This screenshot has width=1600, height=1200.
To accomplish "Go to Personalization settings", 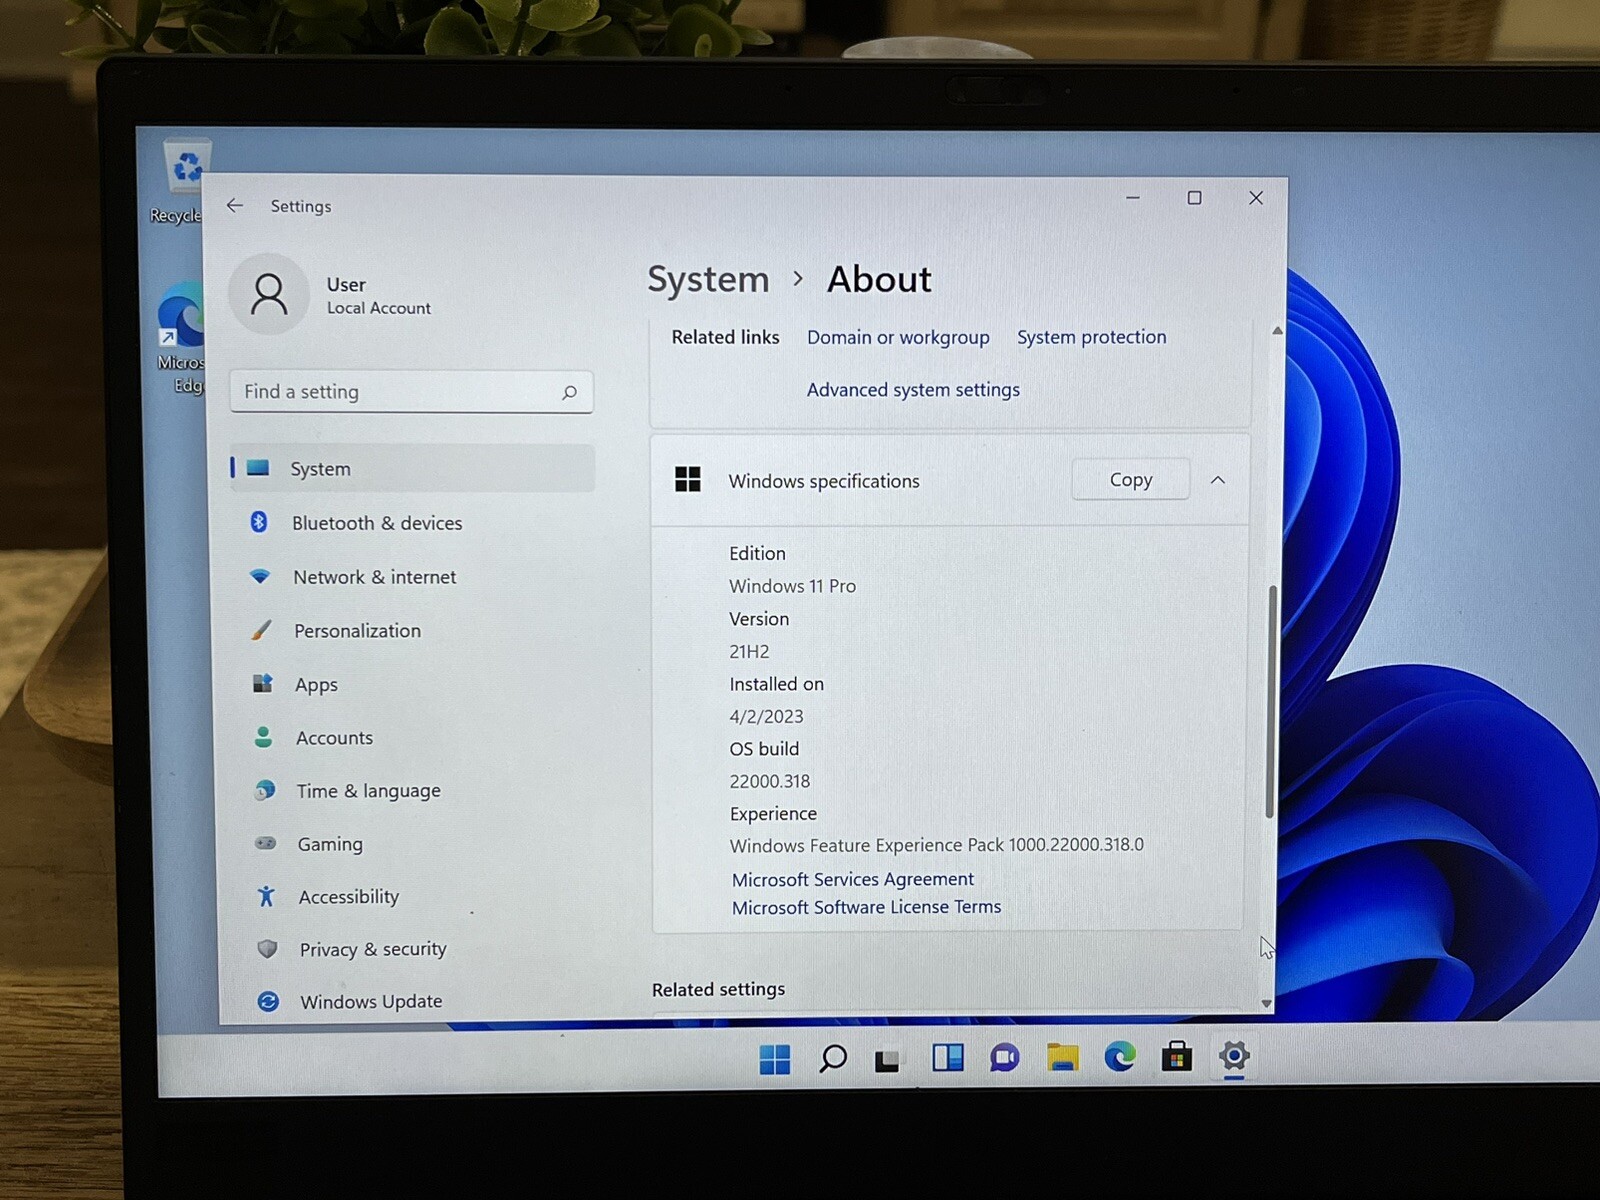I will (x=357, y=631).
